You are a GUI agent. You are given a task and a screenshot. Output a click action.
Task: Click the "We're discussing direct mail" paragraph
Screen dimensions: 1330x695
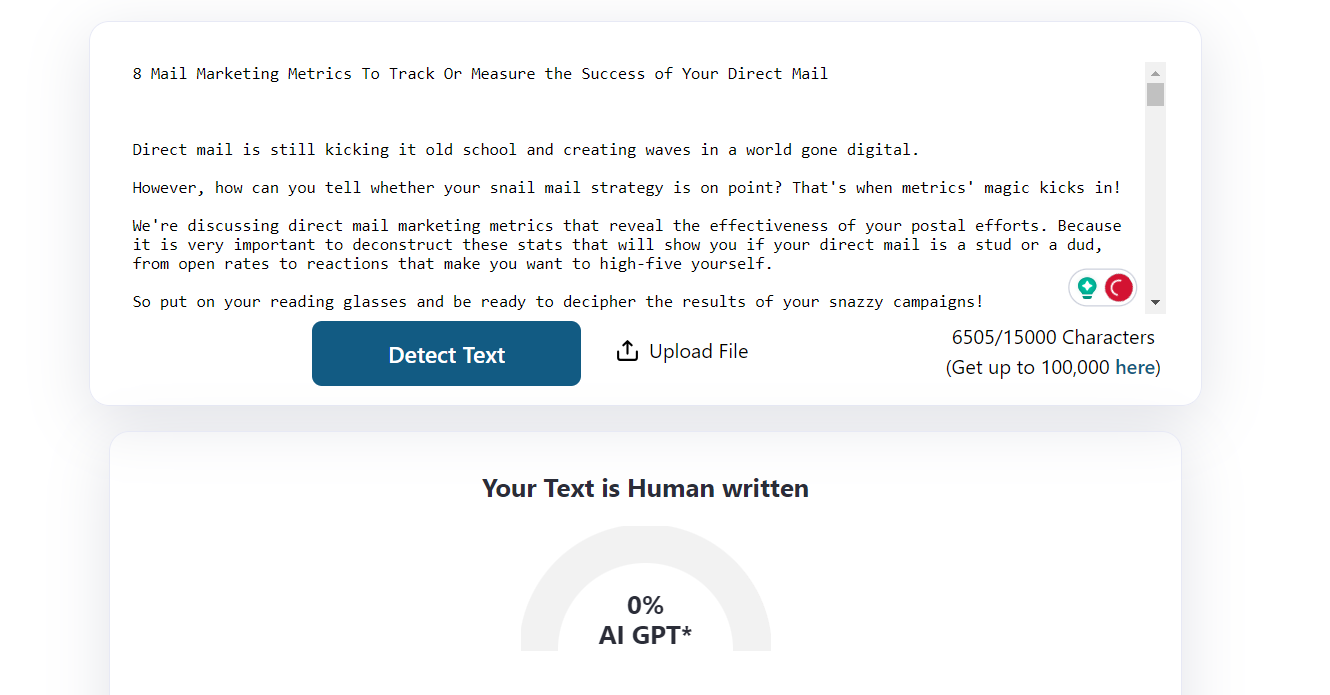point(626,245)
